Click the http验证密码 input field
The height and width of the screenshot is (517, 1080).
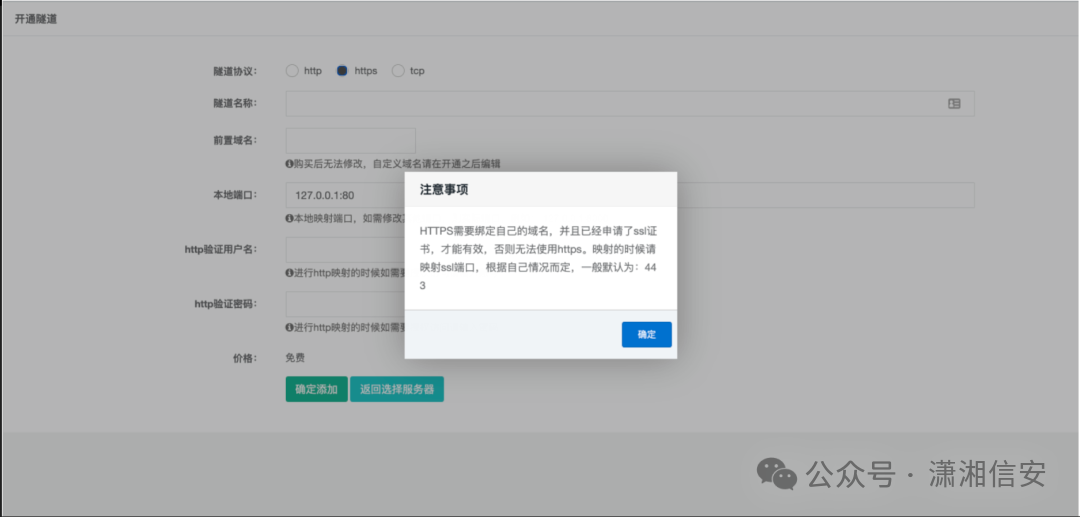tap(344, 304)
